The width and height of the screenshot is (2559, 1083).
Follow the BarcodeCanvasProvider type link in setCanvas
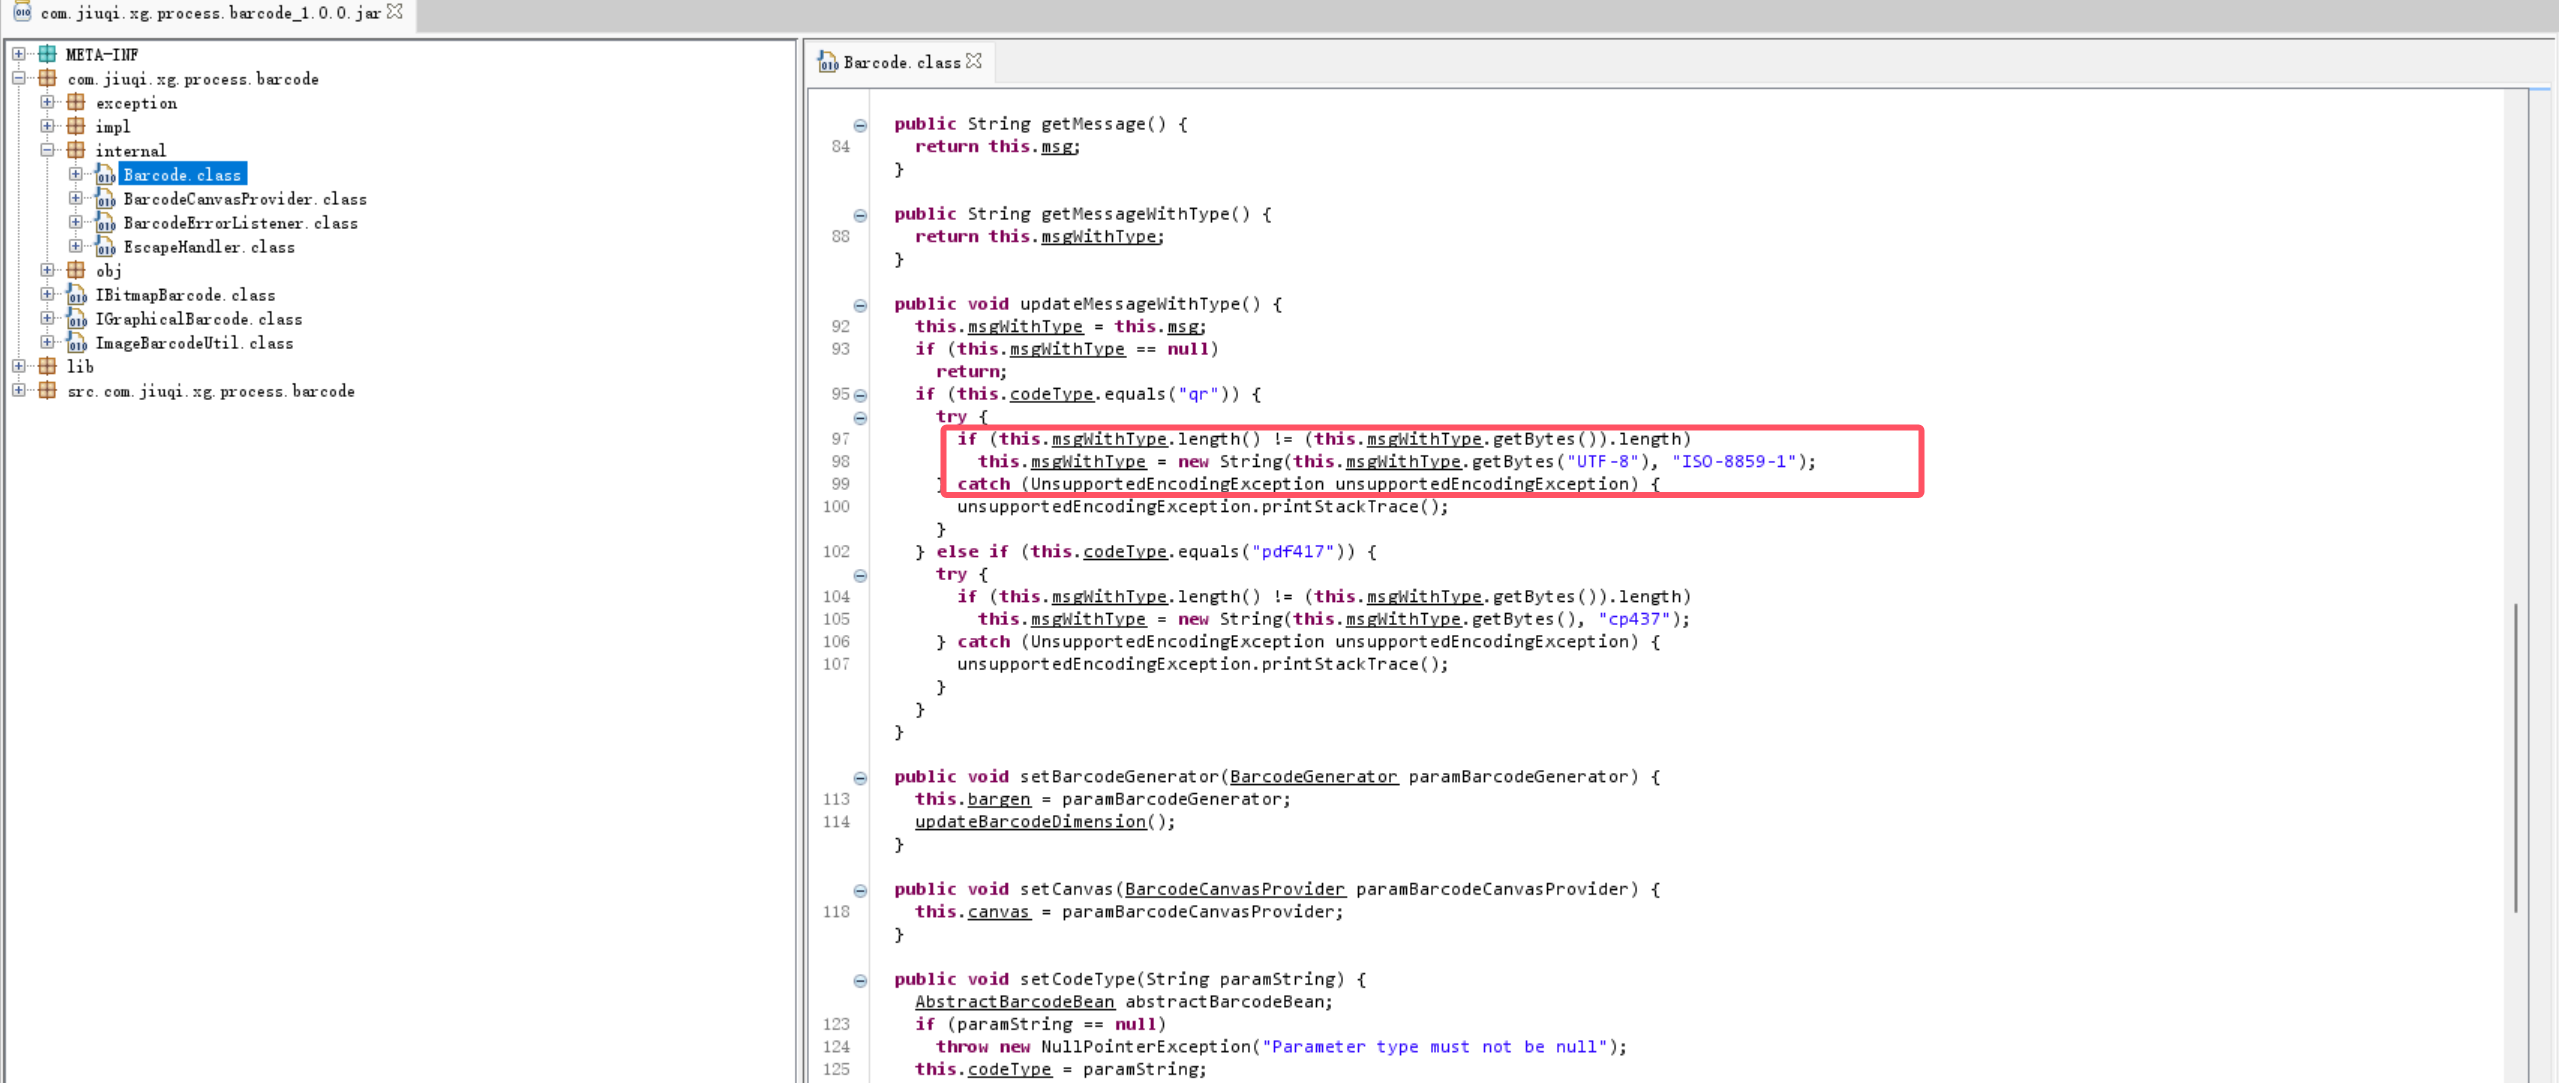pyautogui.click(x=1235, y=889)
